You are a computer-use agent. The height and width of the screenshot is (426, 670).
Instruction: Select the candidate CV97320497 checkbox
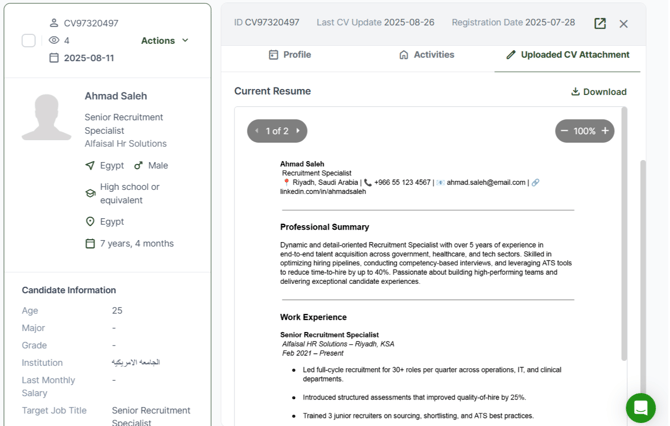(28, 41)
